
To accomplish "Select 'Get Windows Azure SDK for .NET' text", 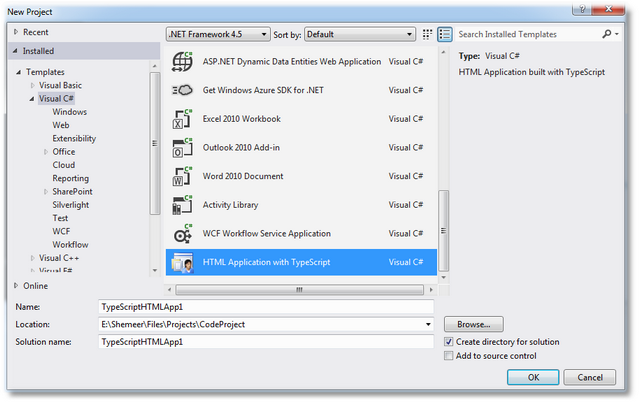I will [263, 90].
